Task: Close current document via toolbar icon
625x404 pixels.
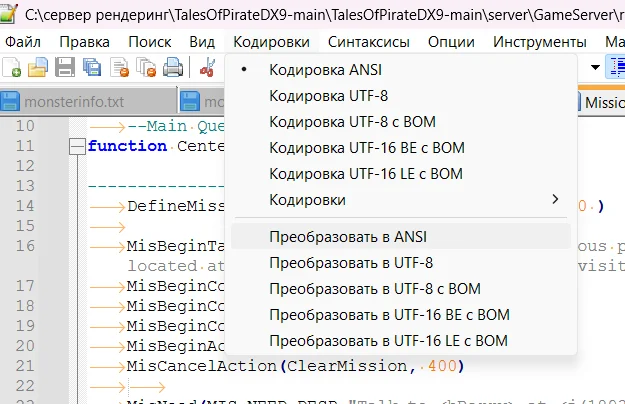Action: click(x=119, y=68)
